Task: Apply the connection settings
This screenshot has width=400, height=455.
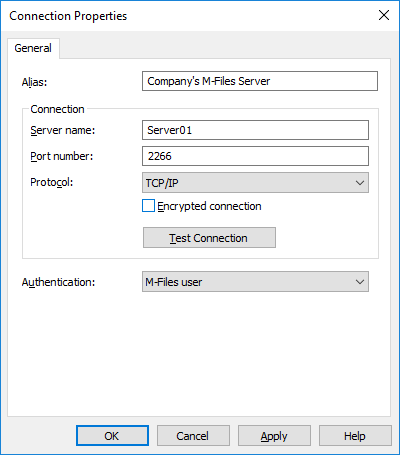Action: point(274,436)
